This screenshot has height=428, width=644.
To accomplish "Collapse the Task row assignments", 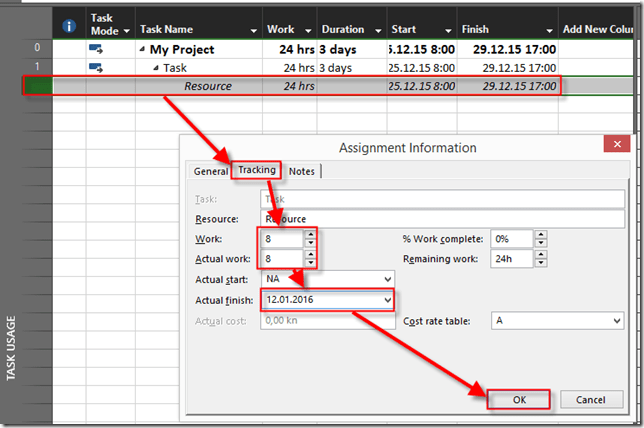I will coord(156,67).
